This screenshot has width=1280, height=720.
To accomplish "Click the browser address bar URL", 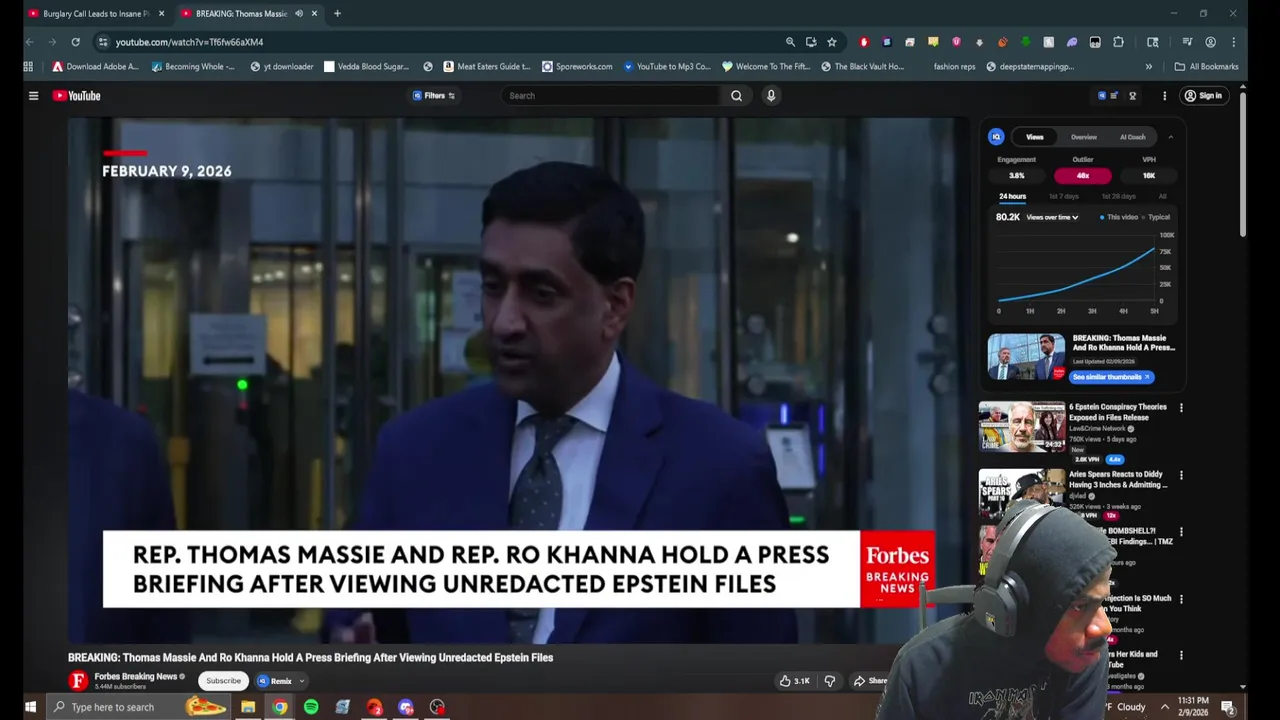I will tap(189, 42).
